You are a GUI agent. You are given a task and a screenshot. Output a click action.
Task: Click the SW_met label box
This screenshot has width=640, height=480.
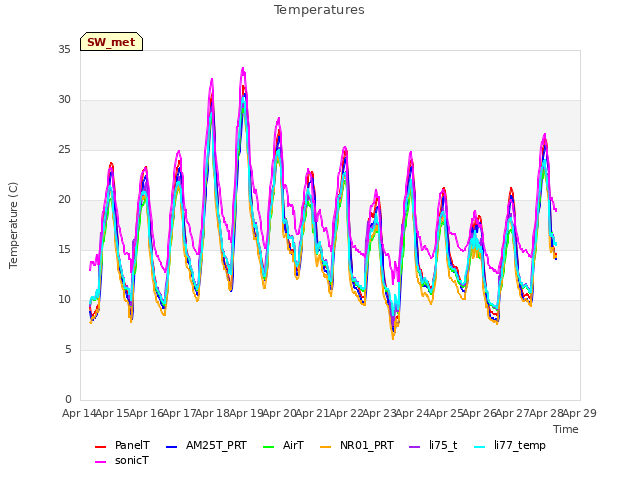pos(111,42)
